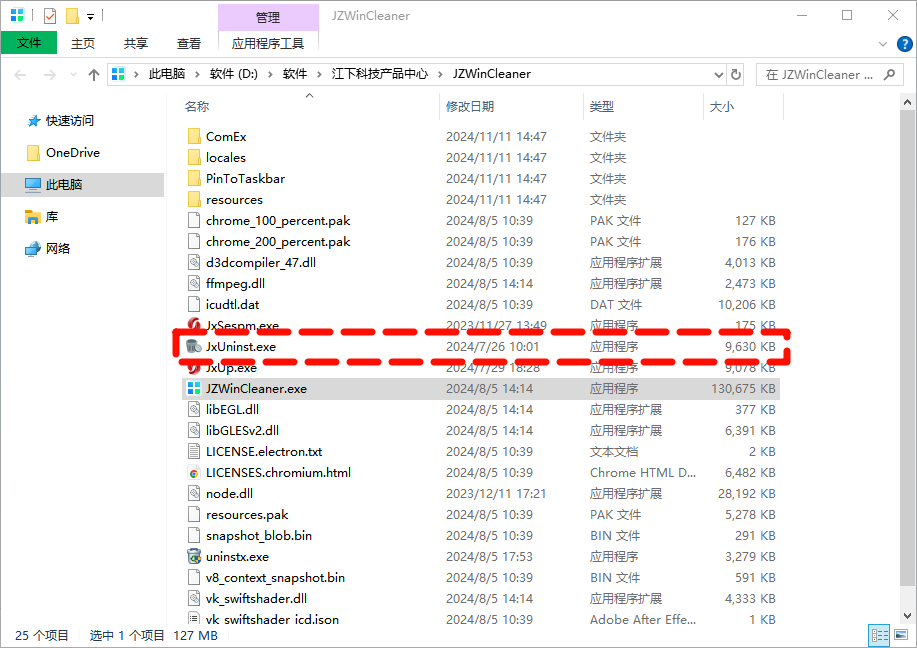Expand the ribbon with the chevron
The height and width of the screenshot is (648, 917).
pos(883,44)
